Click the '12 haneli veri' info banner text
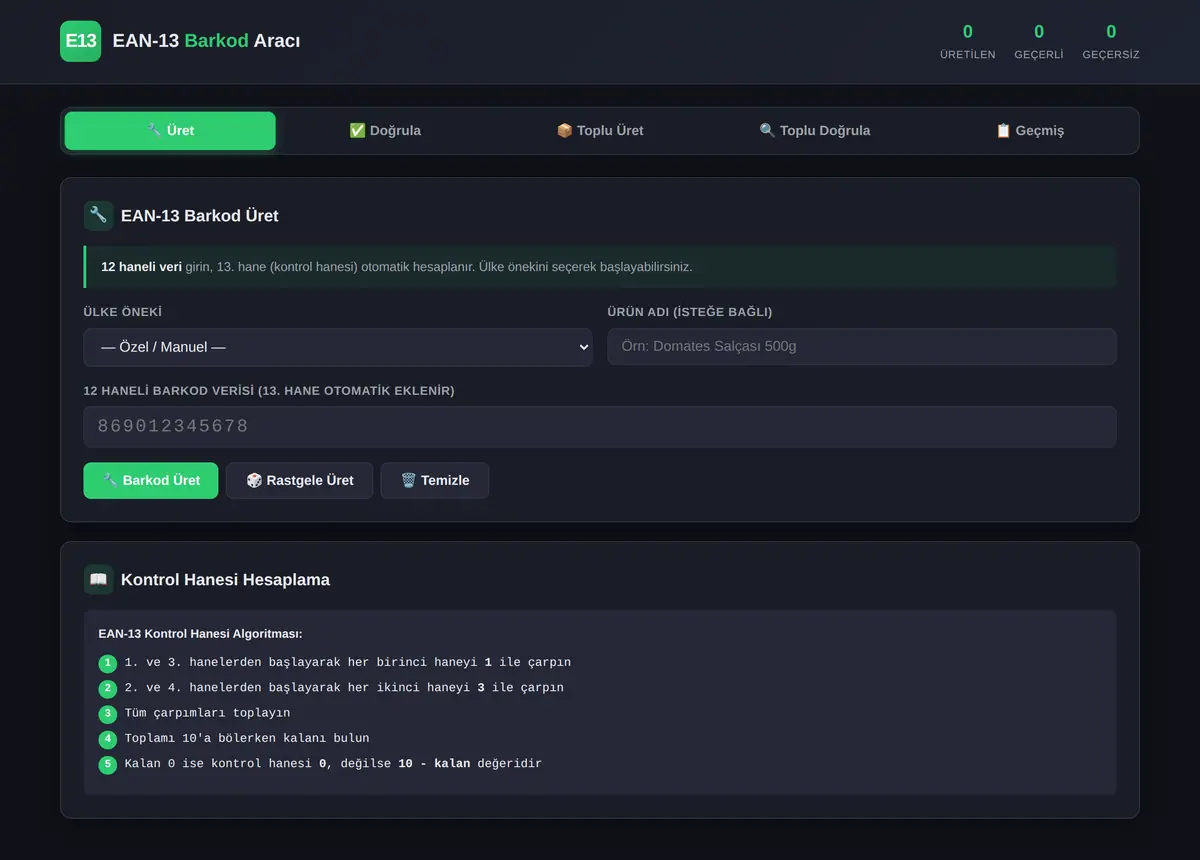The image size is (1200, 860). click(x=397, y=267)
